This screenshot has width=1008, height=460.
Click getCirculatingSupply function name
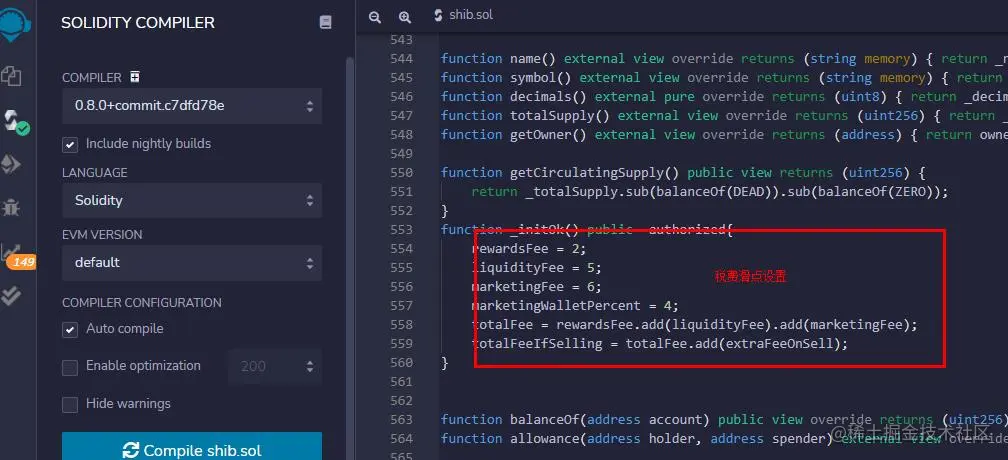[x=587, y=173]
